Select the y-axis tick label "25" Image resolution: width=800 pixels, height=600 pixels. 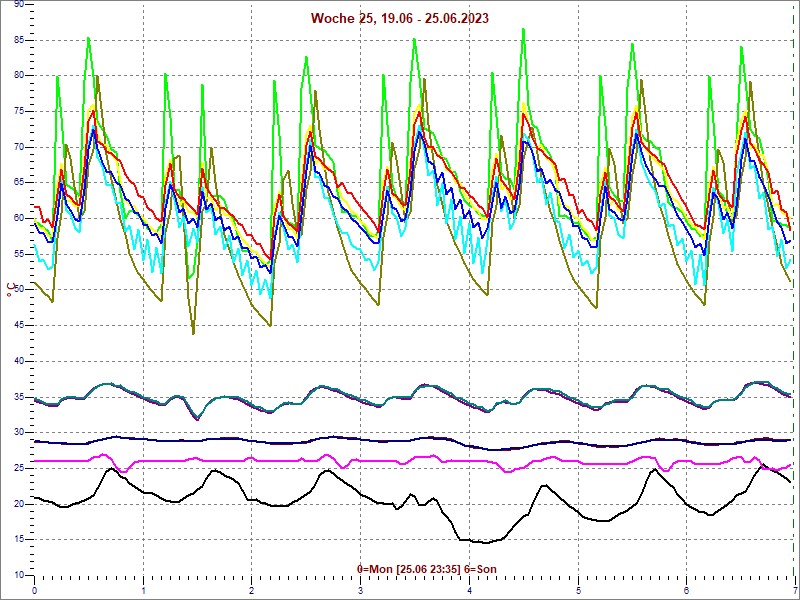pyautogui.click(x=18, y=468)
